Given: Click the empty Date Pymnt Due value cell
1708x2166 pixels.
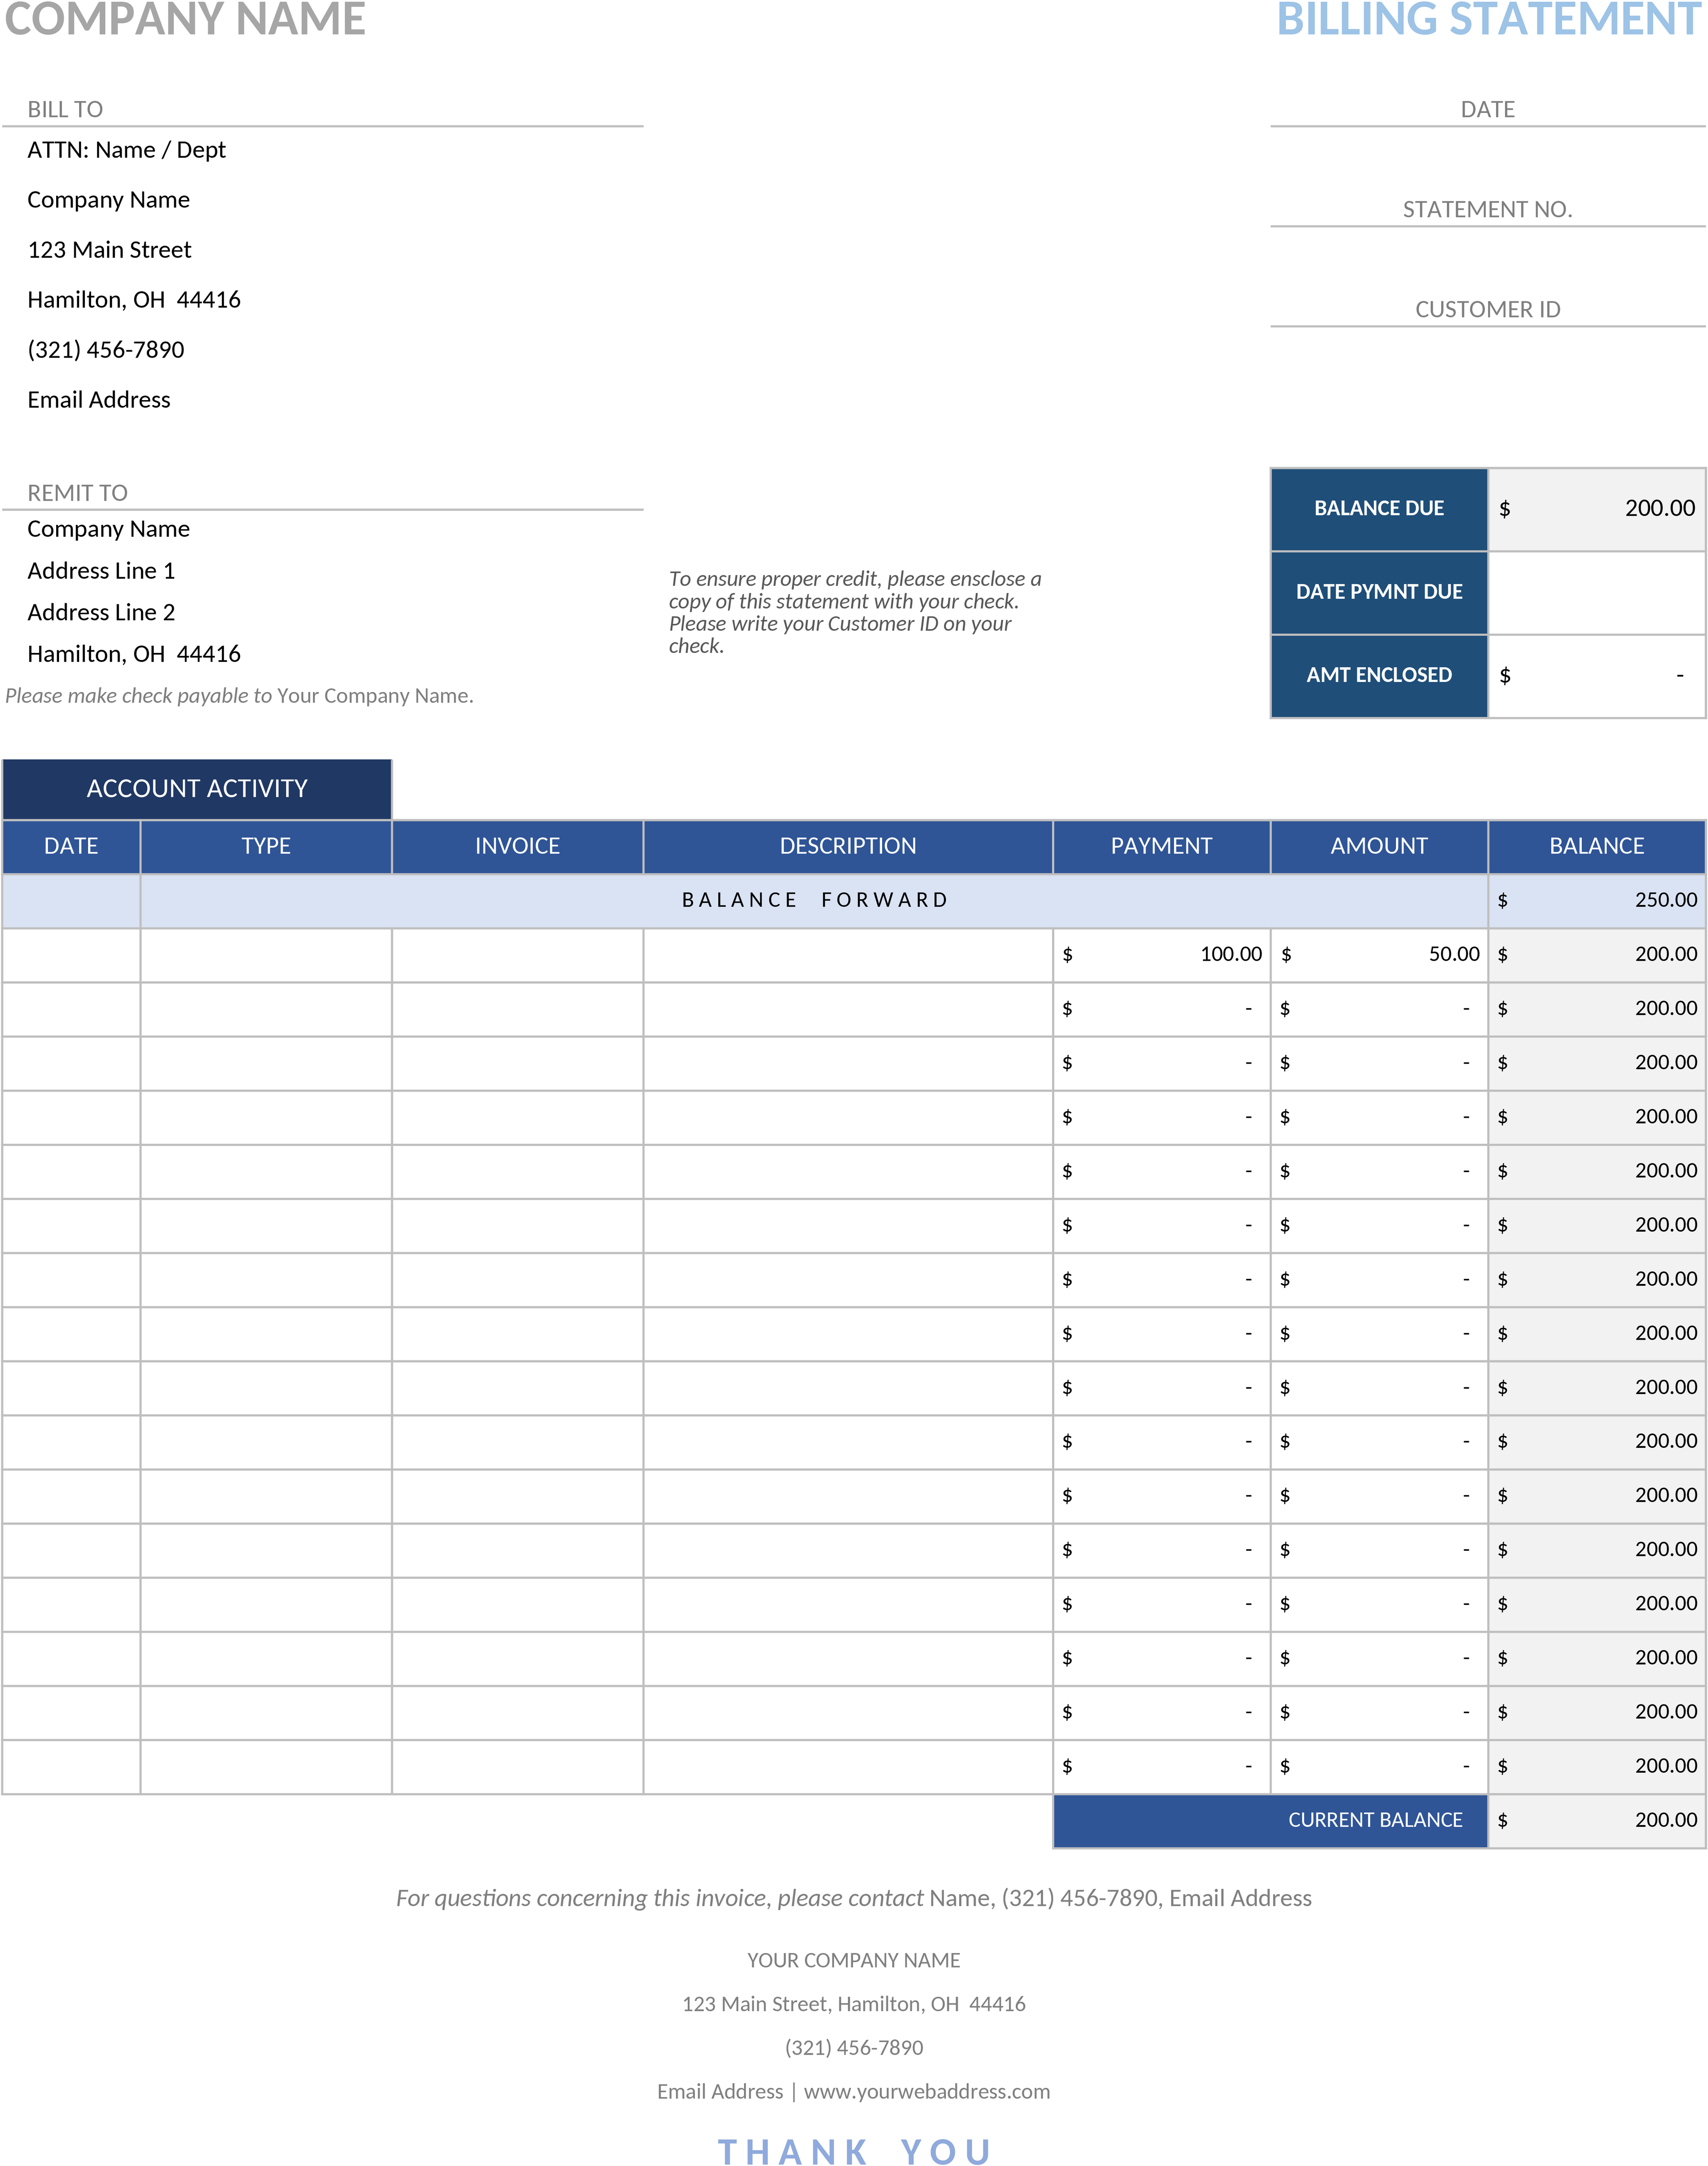Looking at the screenshot, I should click(1597, 592).
